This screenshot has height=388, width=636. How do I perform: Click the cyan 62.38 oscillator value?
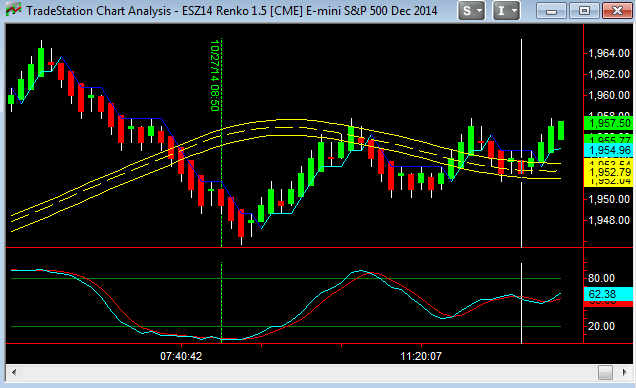click(608, 294)
